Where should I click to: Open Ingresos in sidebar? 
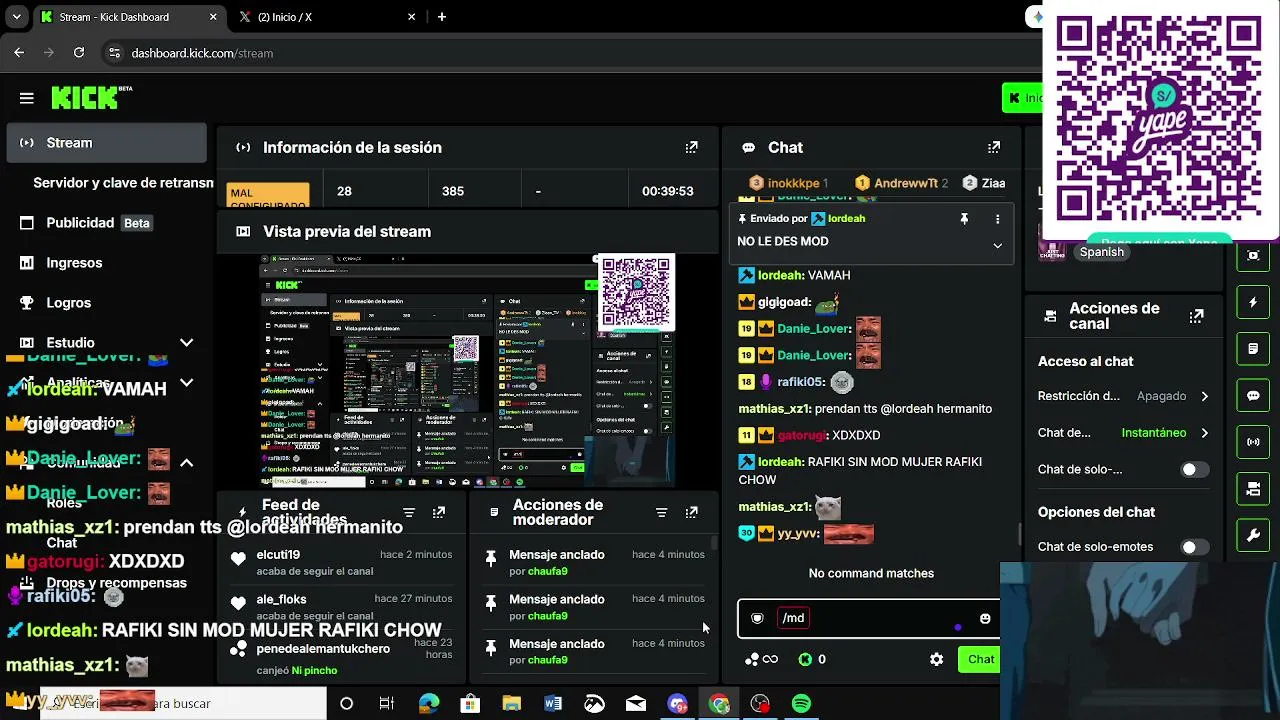(107, 263)
